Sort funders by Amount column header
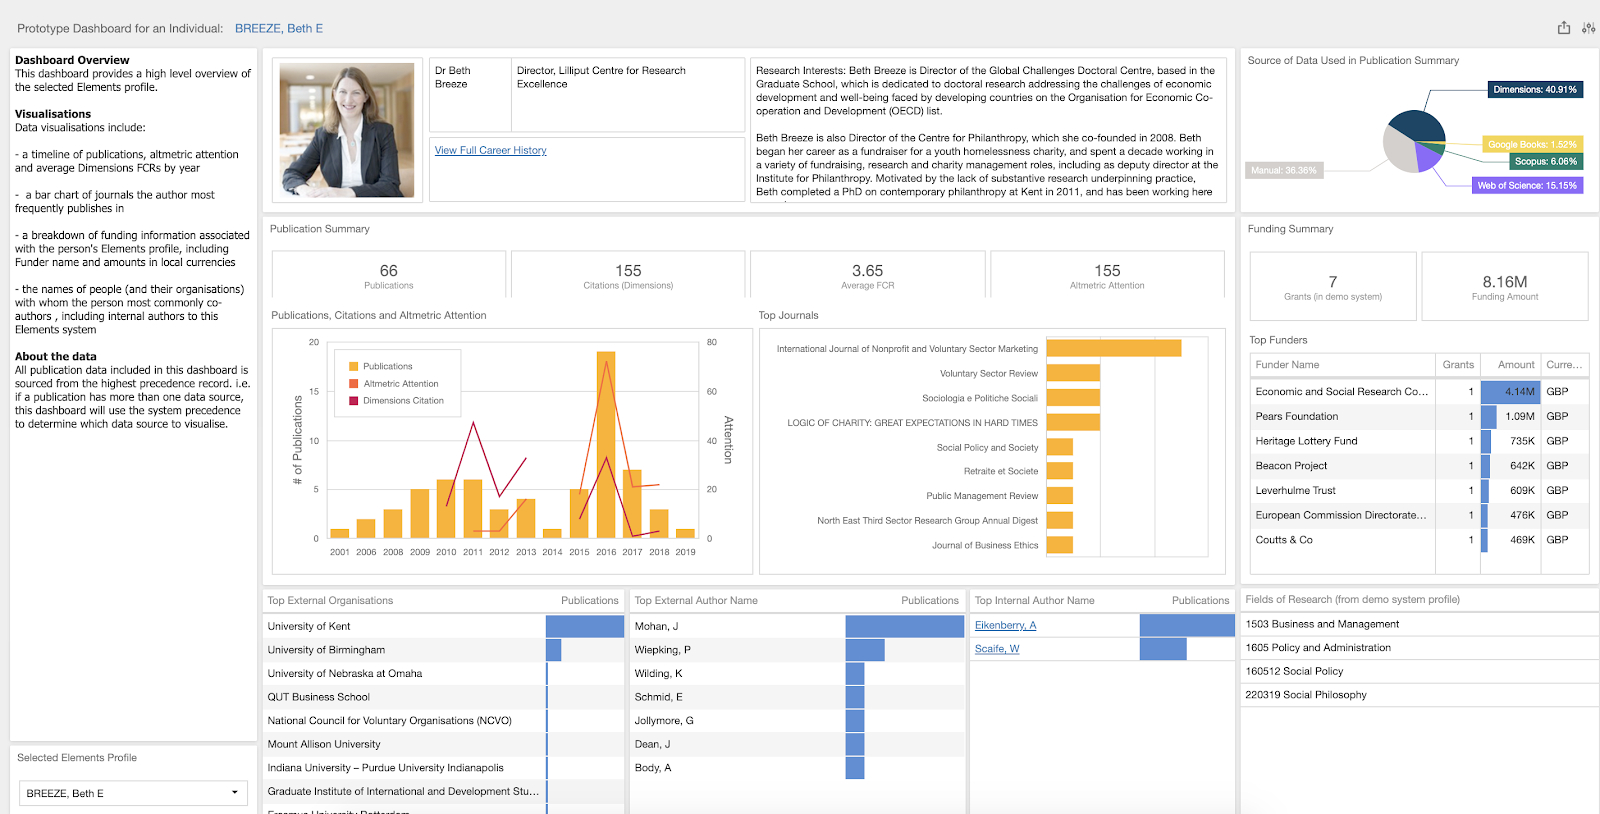This screenshot has height=814, width=1600. click(1515, 365)
